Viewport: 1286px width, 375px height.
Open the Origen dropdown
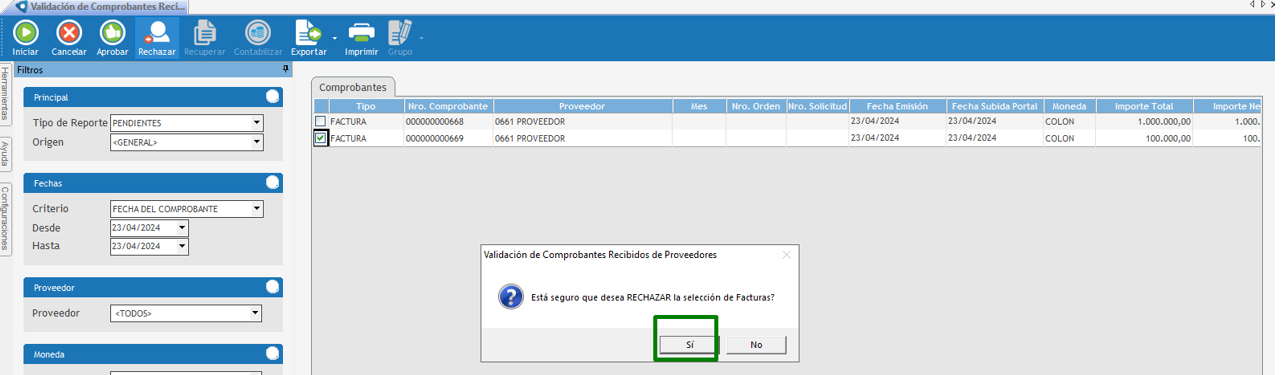[x=257, y=142]
